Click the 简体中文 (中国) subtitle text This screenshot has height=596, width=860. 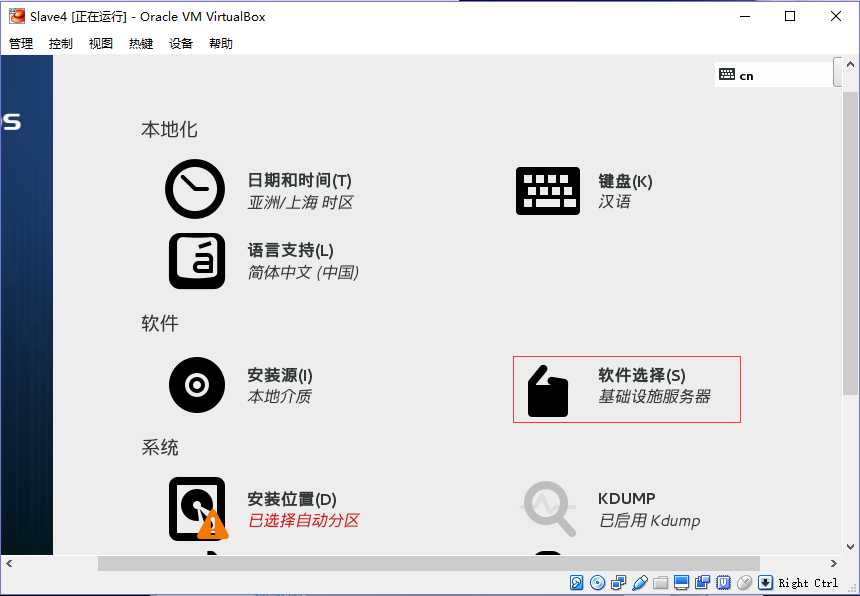(303, 273)
